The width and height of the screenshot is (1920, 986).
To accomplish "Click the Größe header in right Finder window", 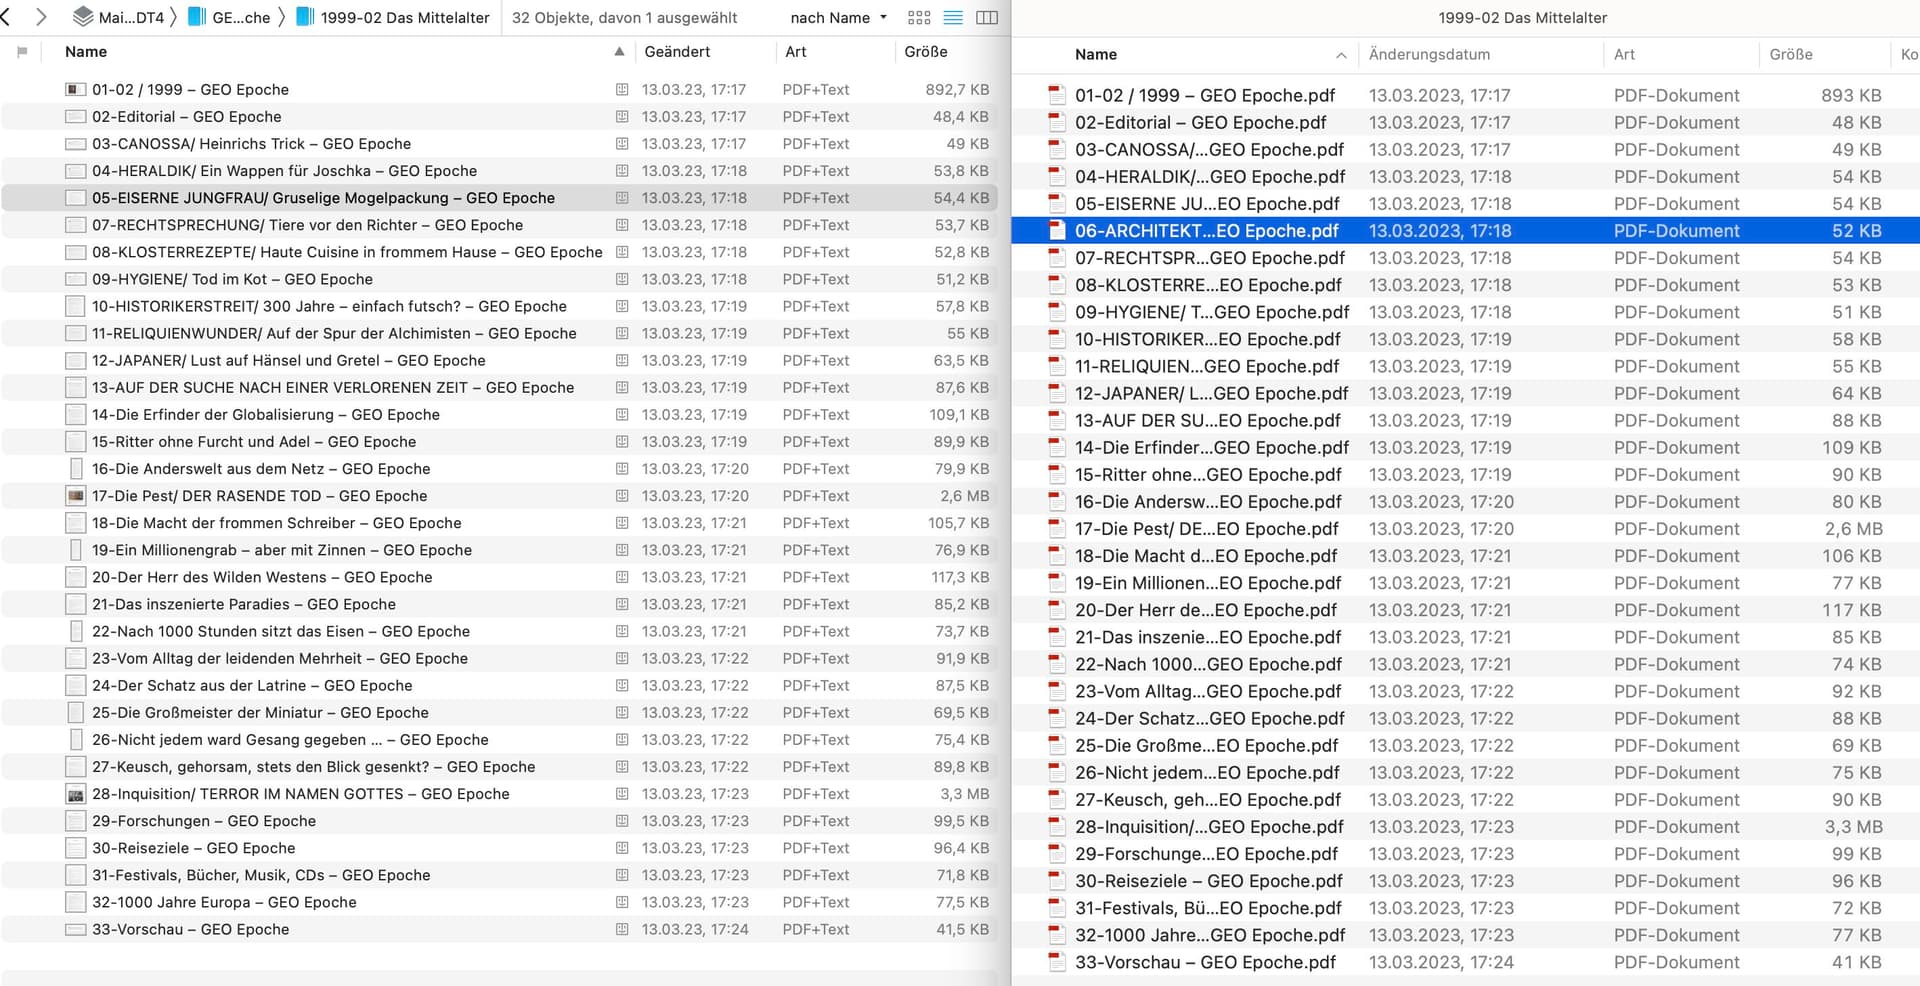I will click(x=1791, y=54).
